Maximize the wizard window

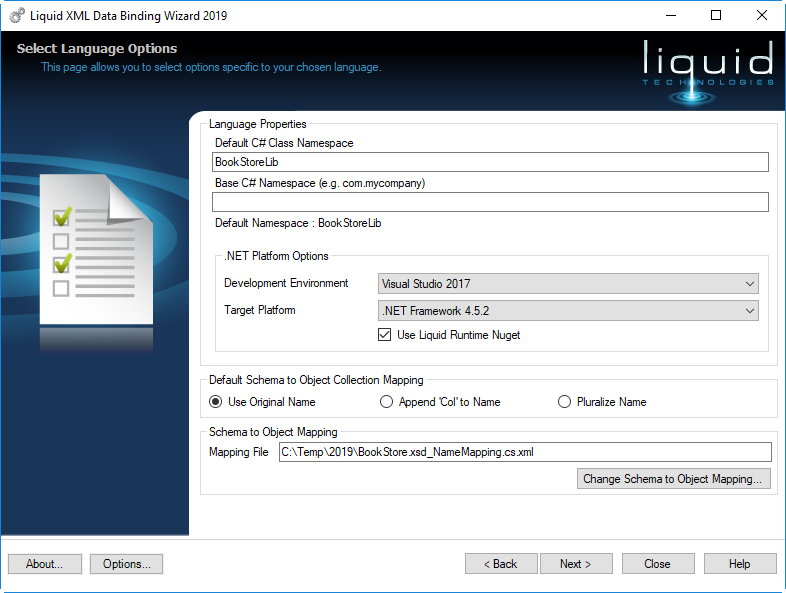coord(716,15)
